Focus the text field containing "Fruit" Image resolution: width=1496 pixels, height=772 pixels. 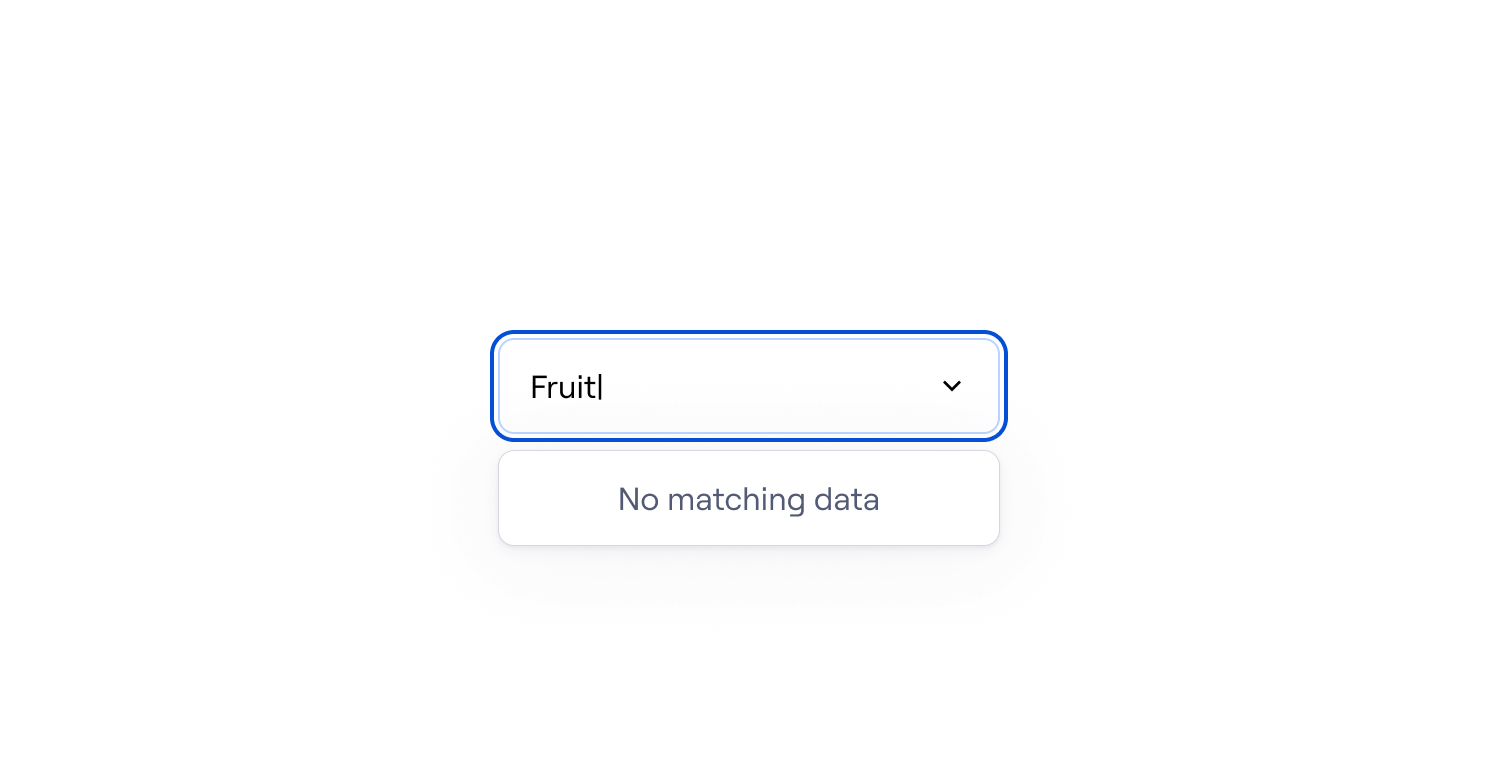tap(749, 386)
